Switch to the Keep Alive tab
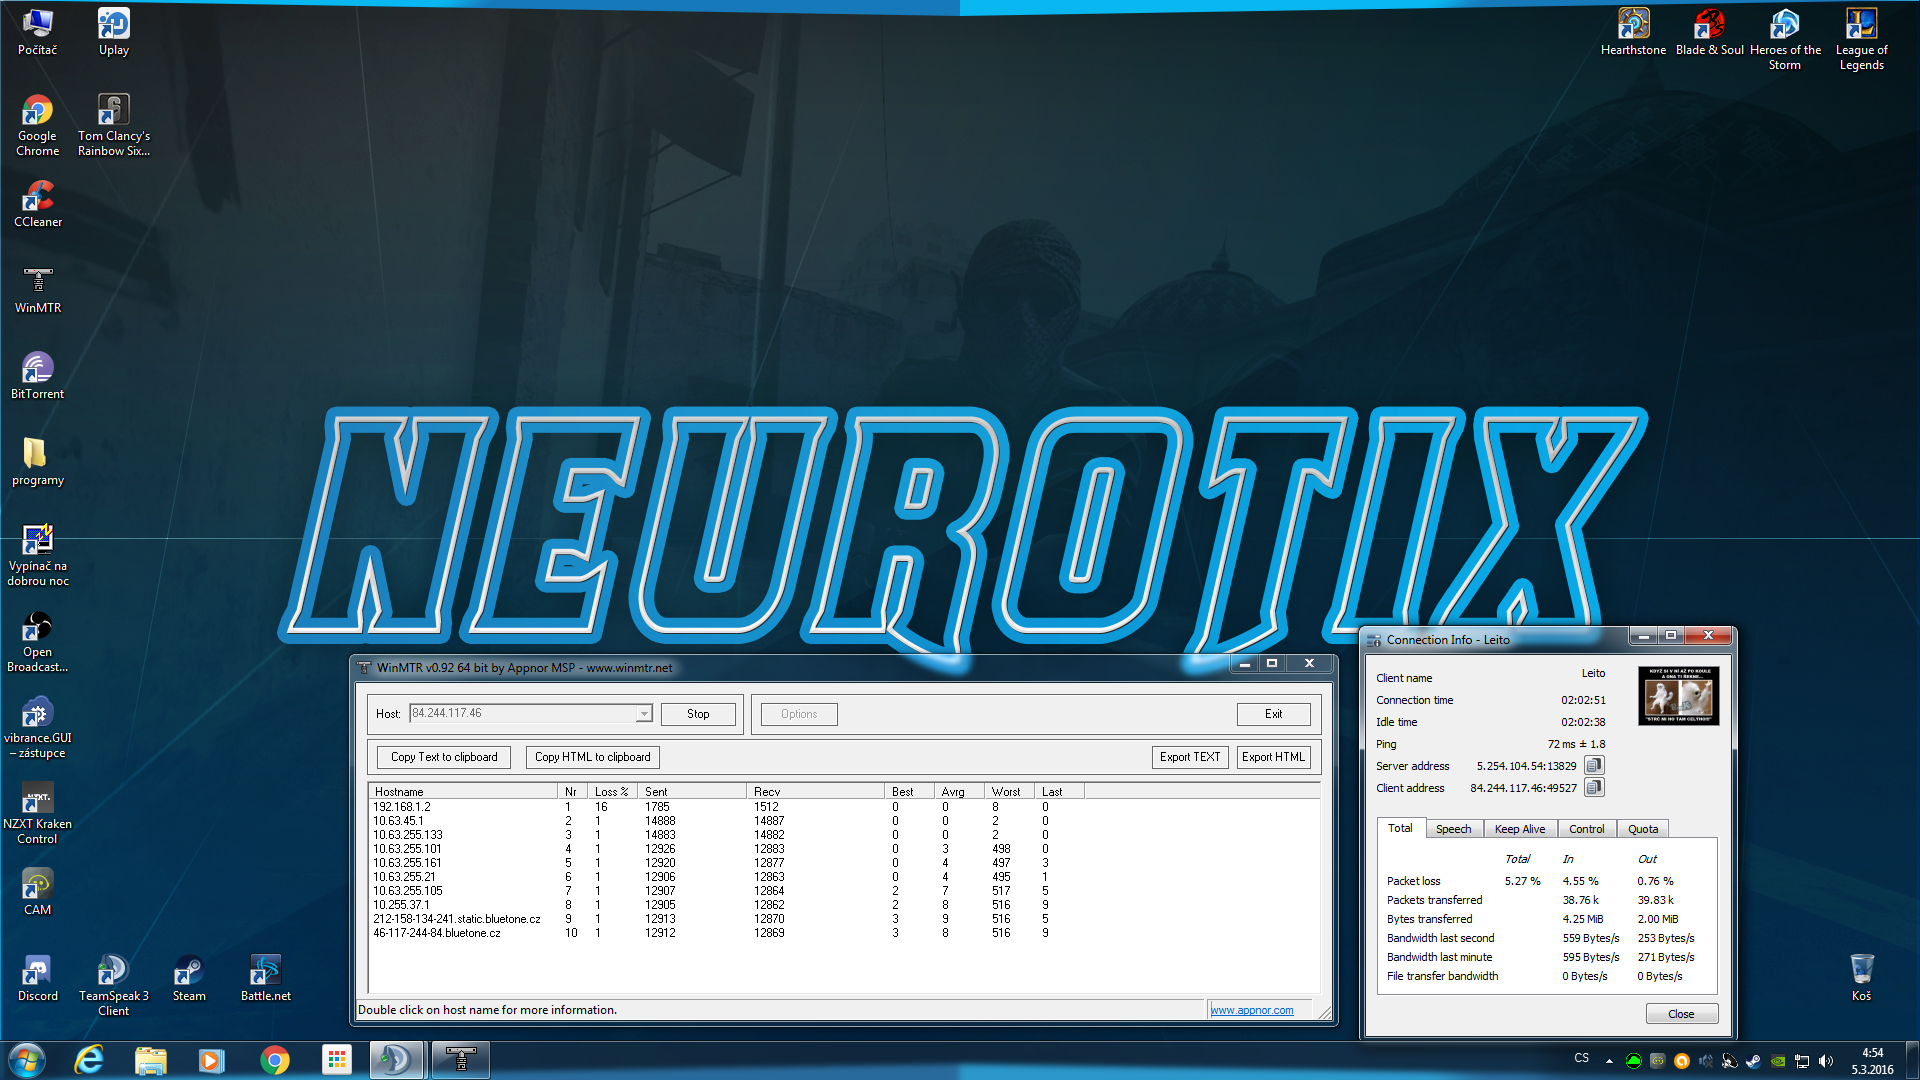Viewport: 1920px width, 1080px height. [1519, 829]
